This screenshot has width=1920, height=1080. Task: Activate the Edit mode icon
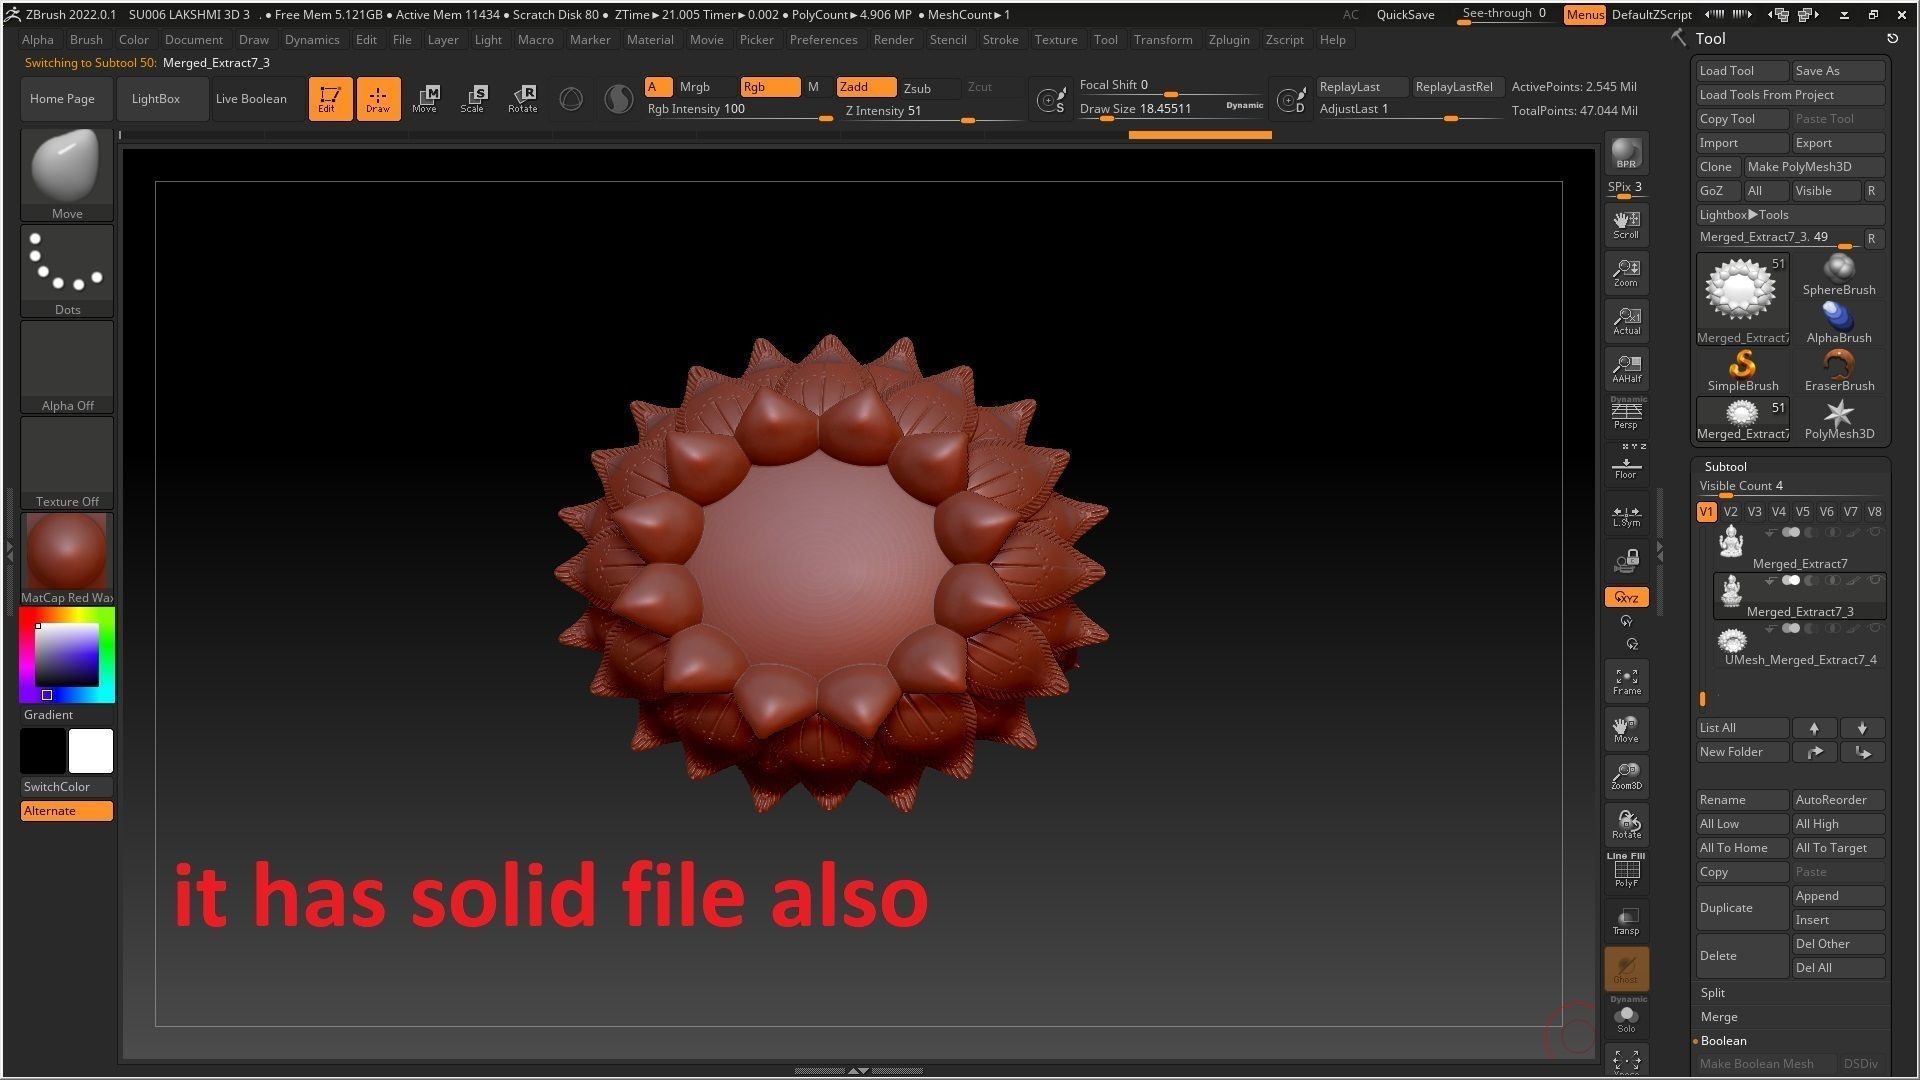(x=329, y=98)
